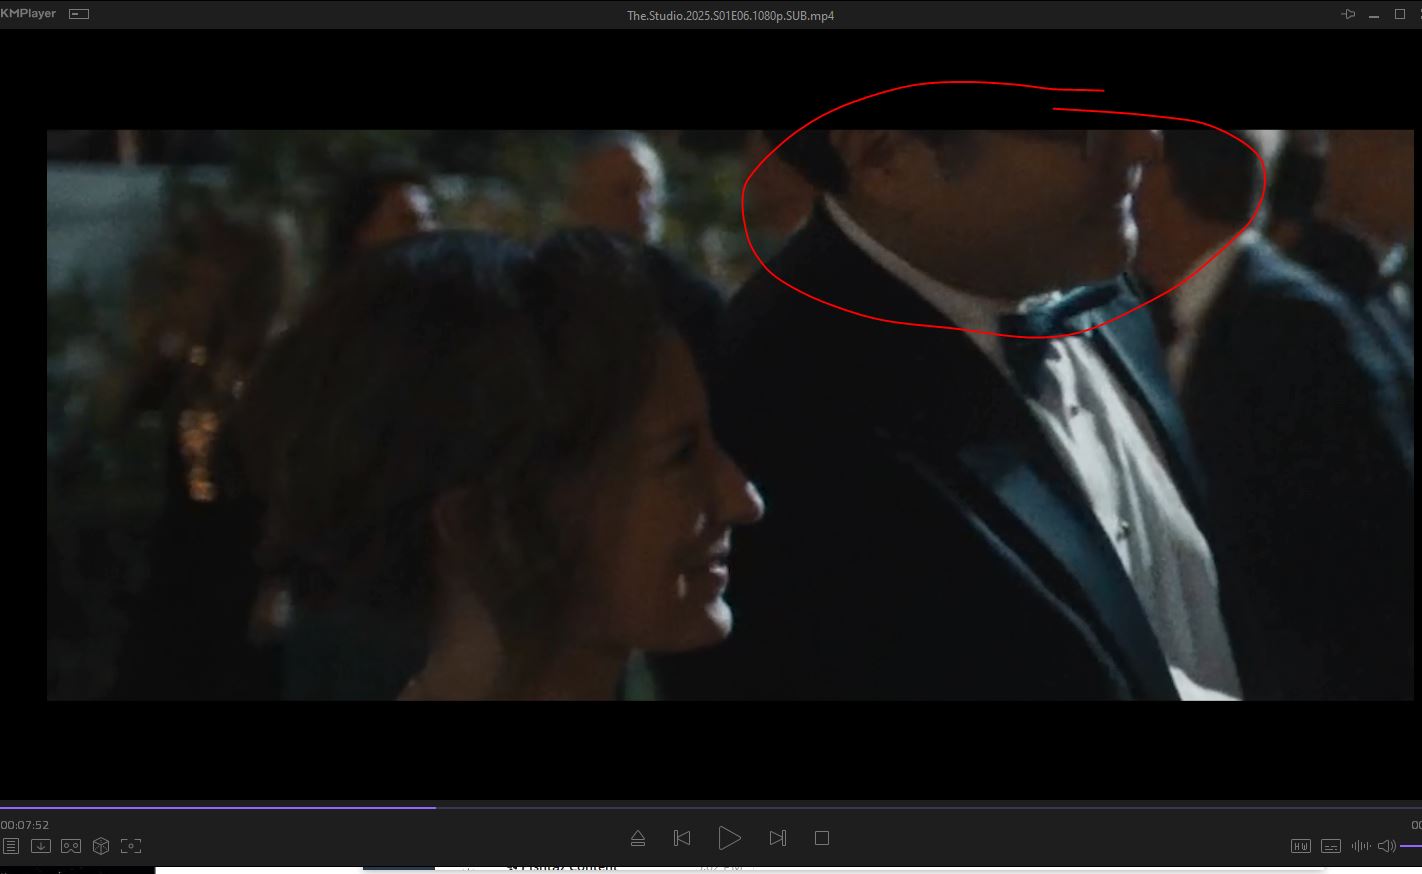
Task: Skip to the next track
Action: 777,838
